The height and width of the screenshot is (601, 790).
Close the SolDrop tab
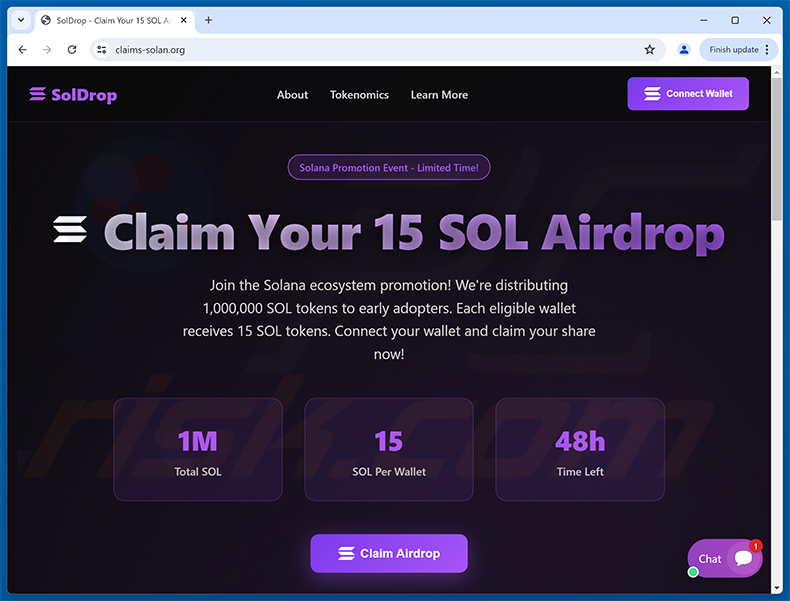[x=184, y=20]
